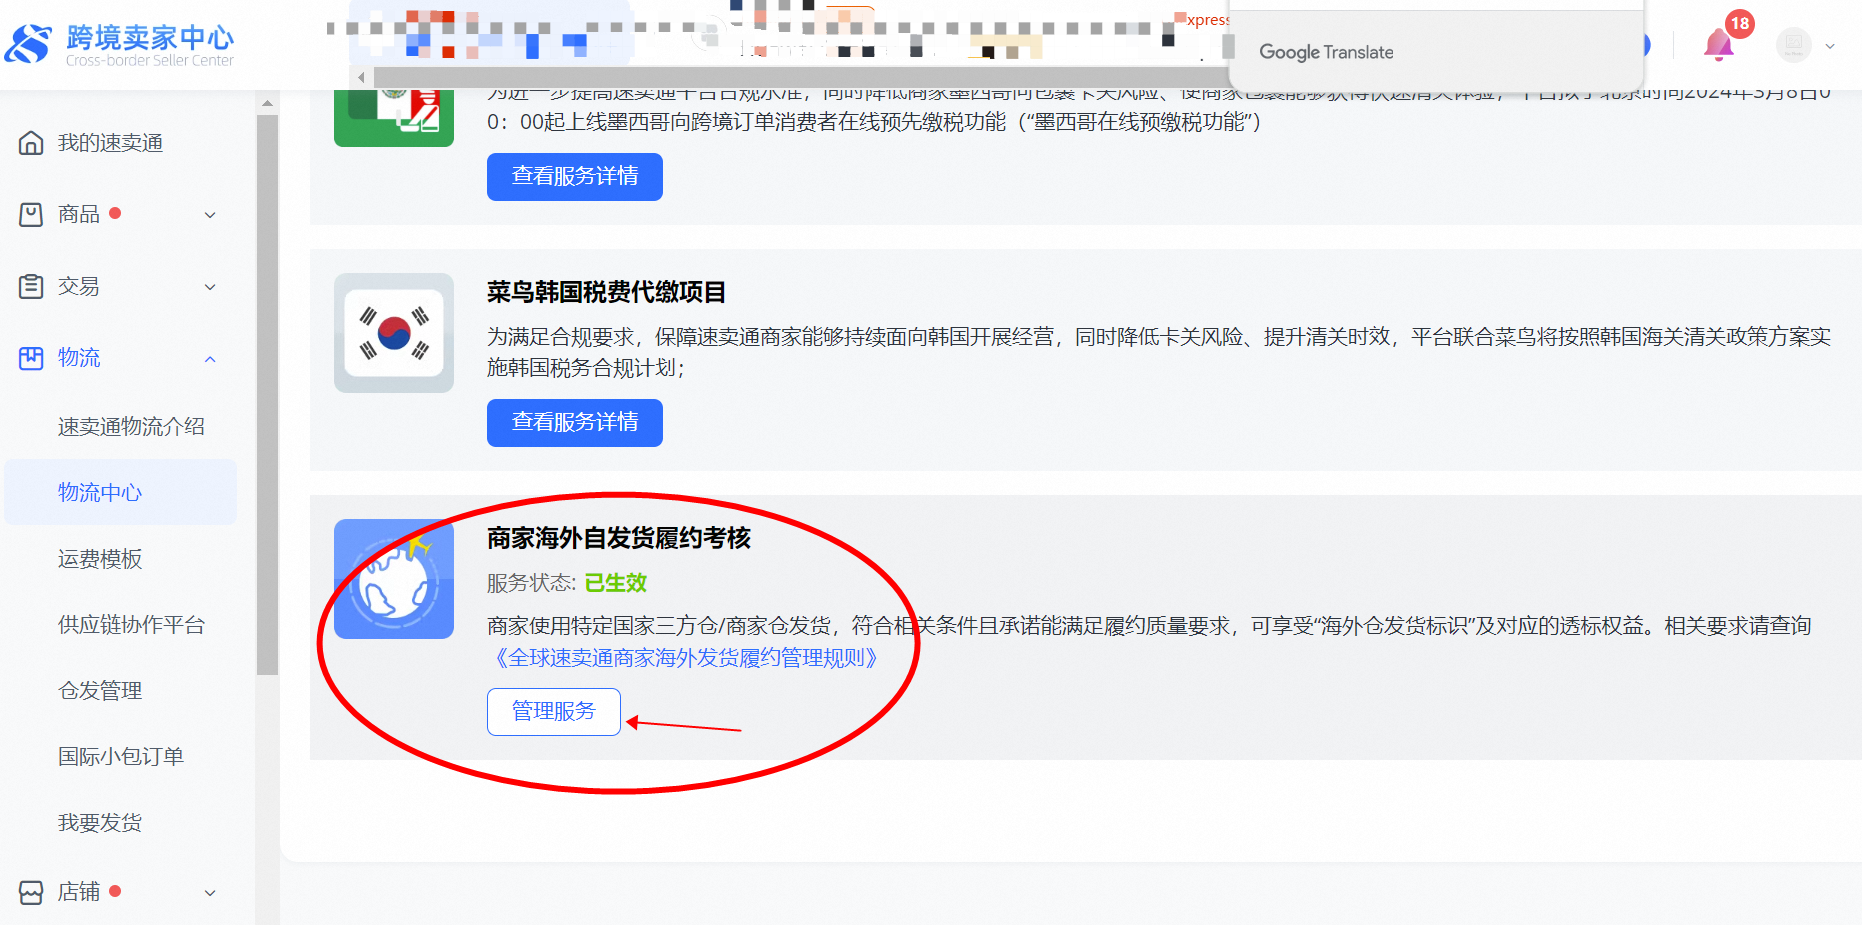
Task: Click the Cross-border Seller Center logo
Action: point(119,44)
